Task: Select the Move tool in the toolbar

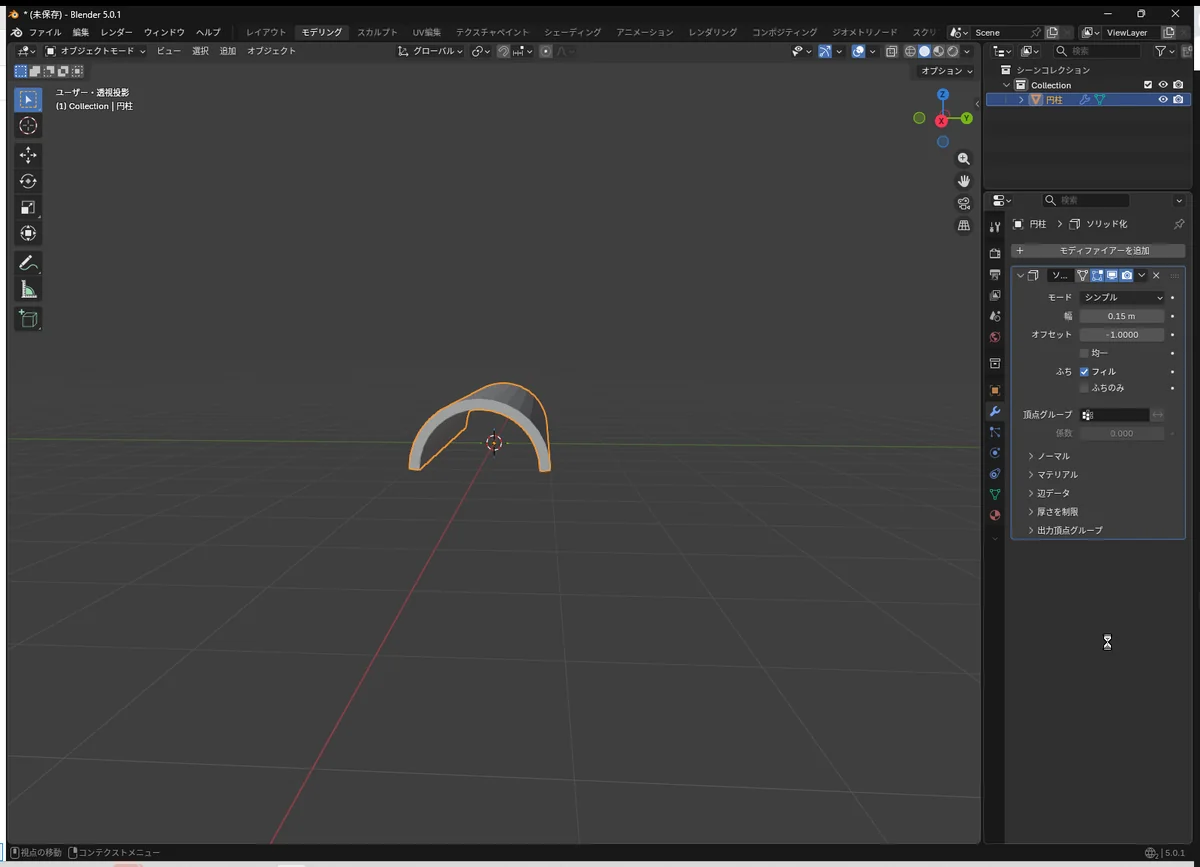Action: [x=28, y=155]
